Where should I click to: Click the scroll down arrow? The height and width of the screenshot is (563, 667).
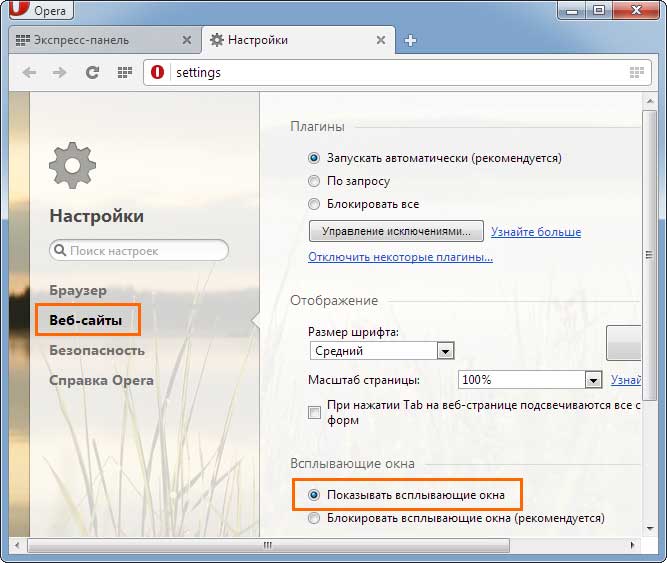(650, 529)
